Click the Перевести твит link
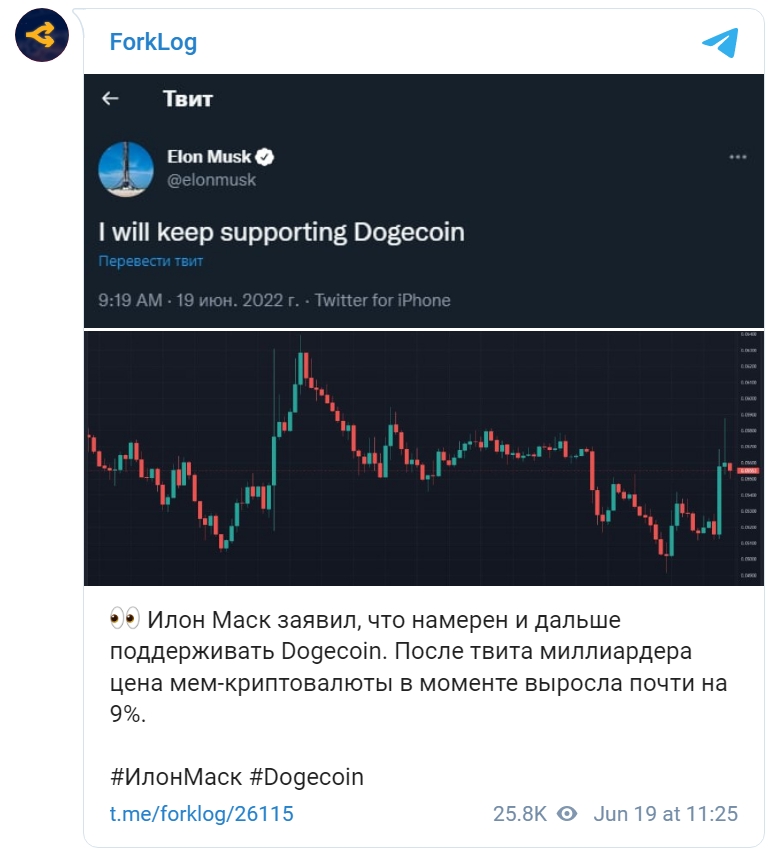This screenshot has width=773, height=856. [151, 261]
